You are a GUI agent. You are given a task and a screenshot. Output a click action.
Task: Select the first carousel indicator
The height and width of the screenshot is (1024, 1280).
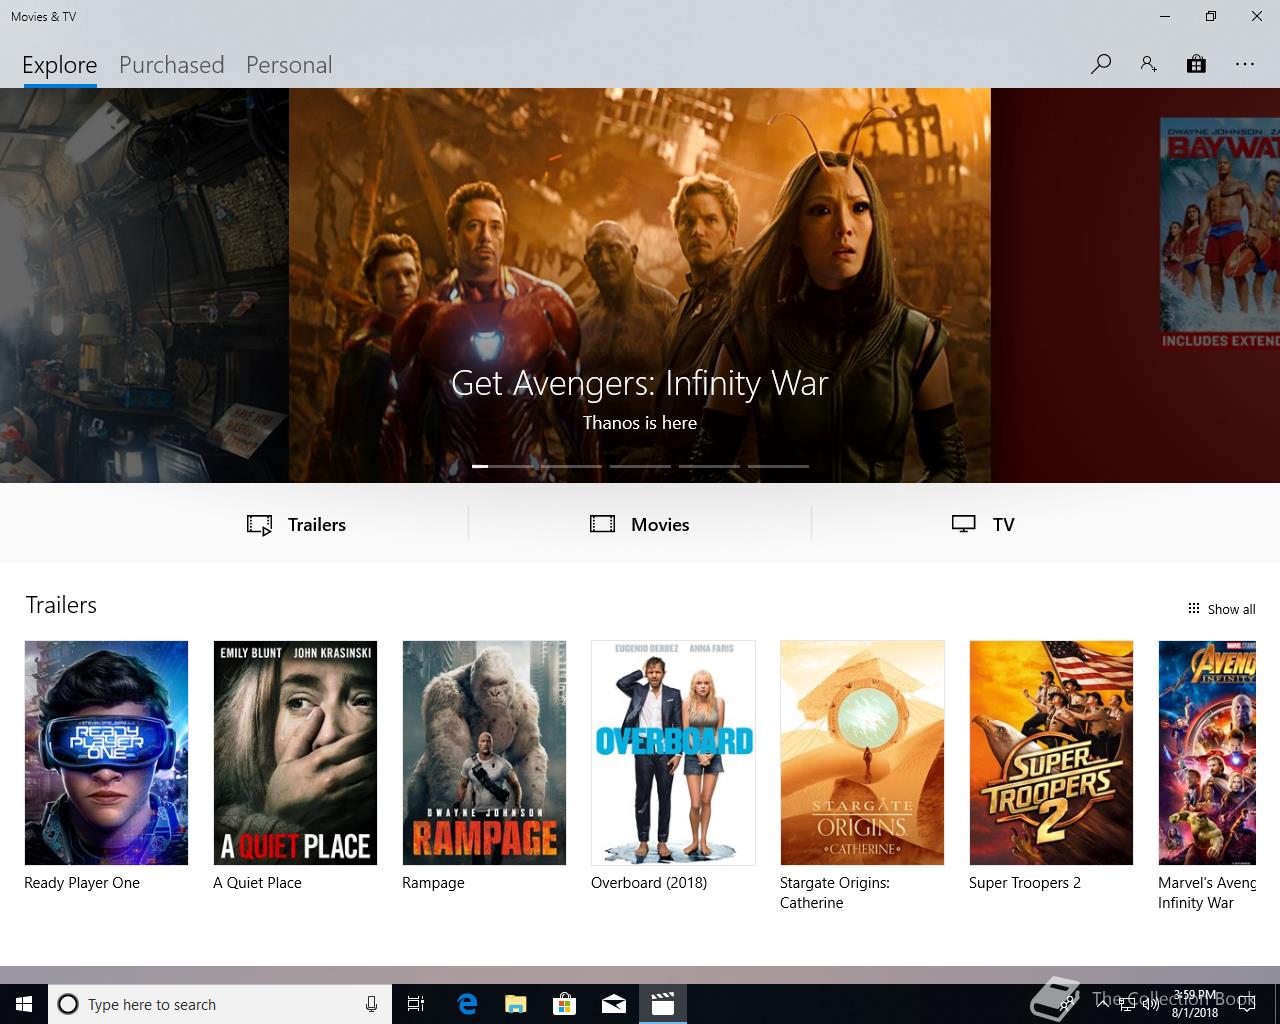[x=502, y=466]
